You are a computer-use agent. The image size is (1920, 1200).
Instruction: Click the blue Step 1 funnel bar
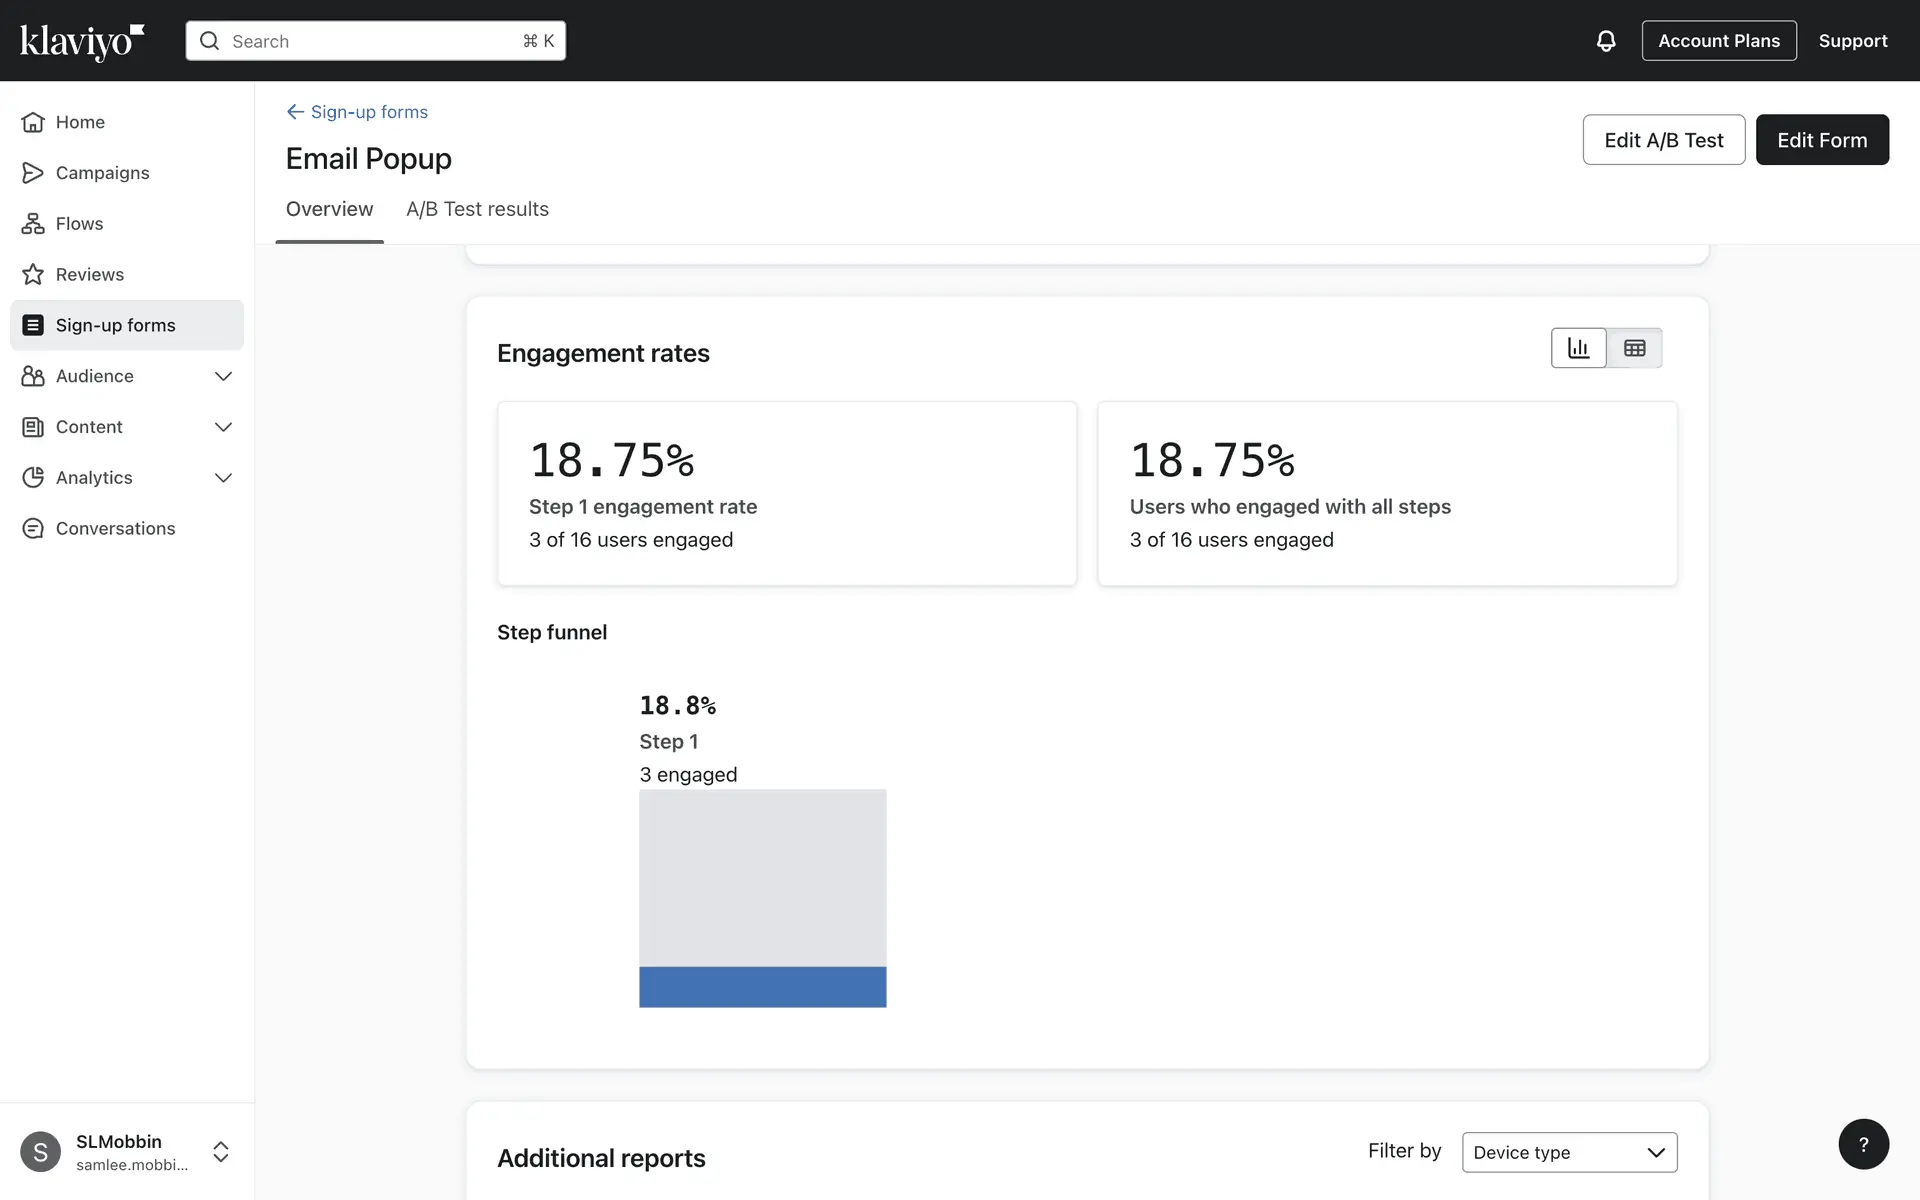tap(762, 986)
